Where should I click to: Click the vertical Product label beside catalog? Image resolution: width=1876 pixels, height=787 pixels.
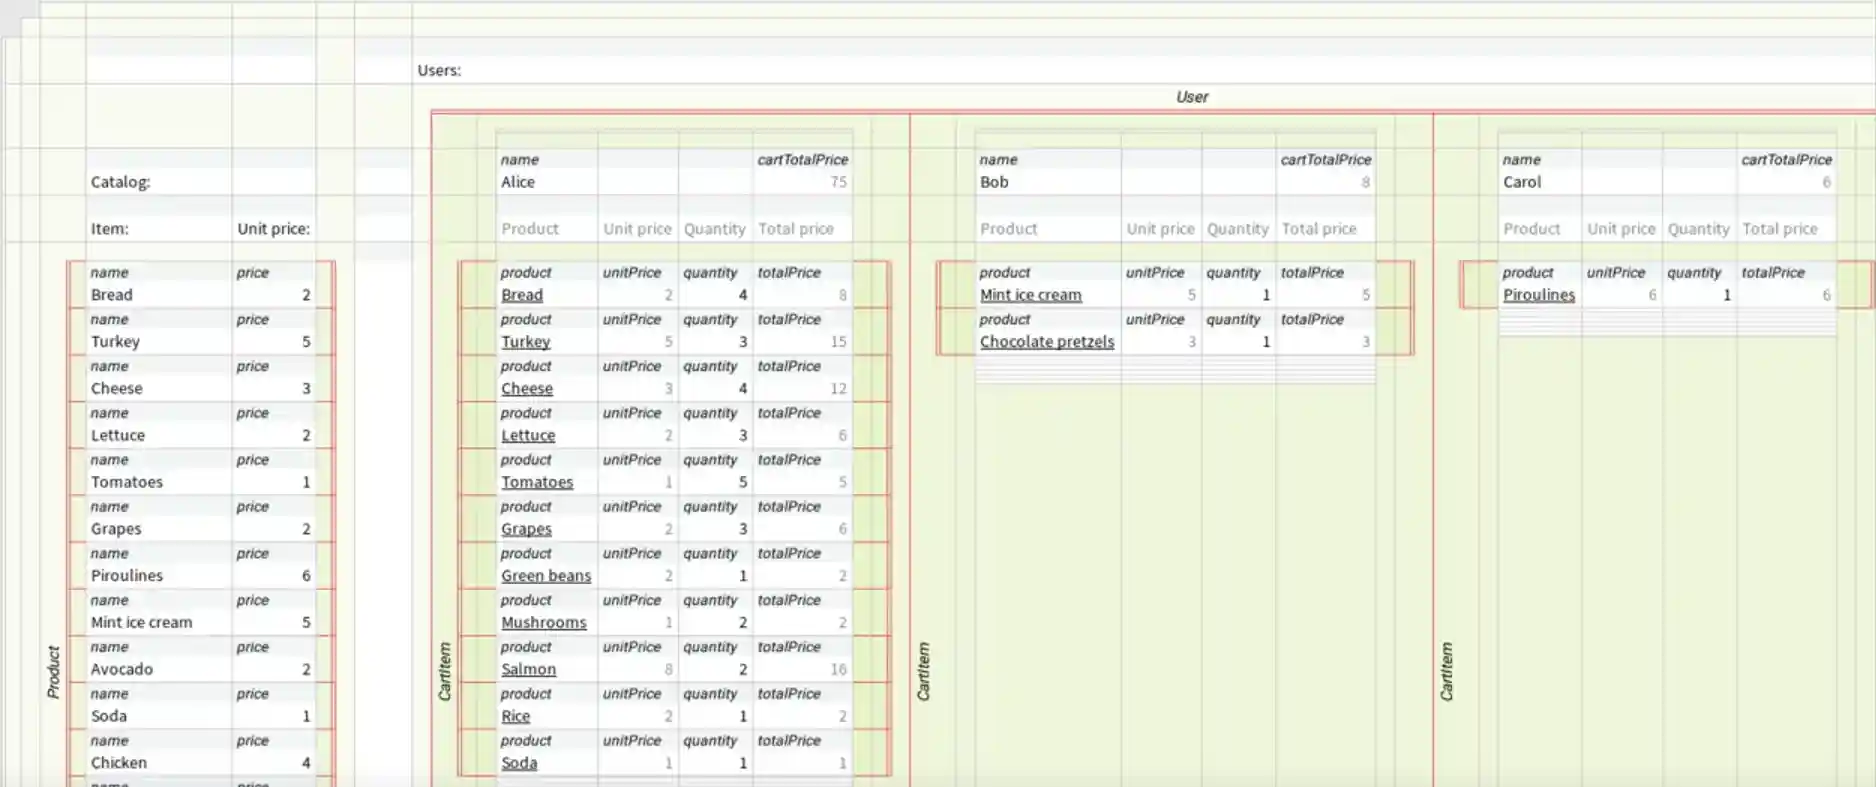click(x=54, y=672)
